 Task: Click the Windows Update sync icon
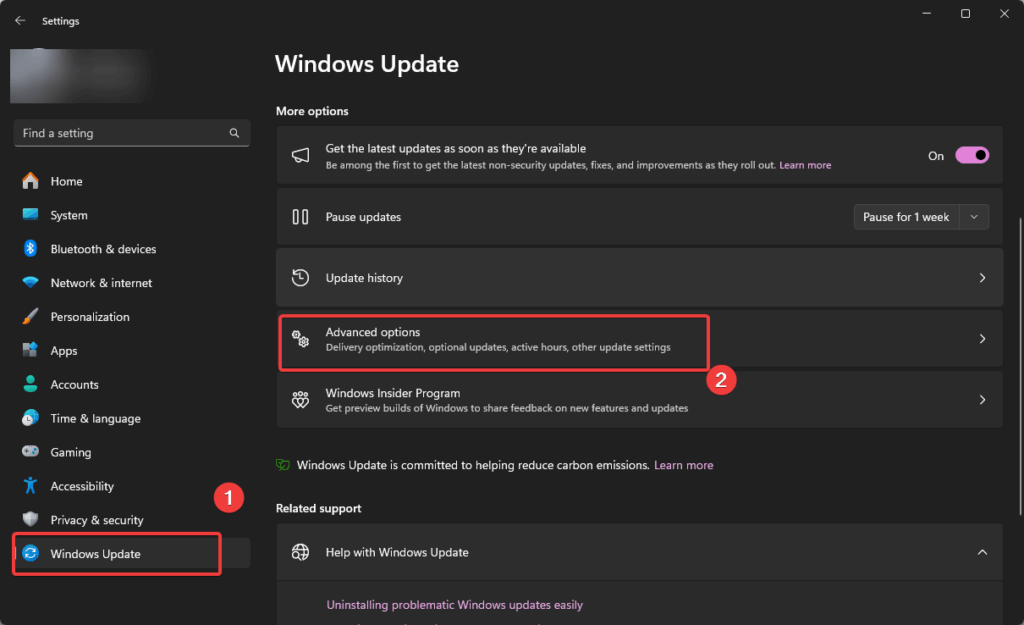[30, 553]
